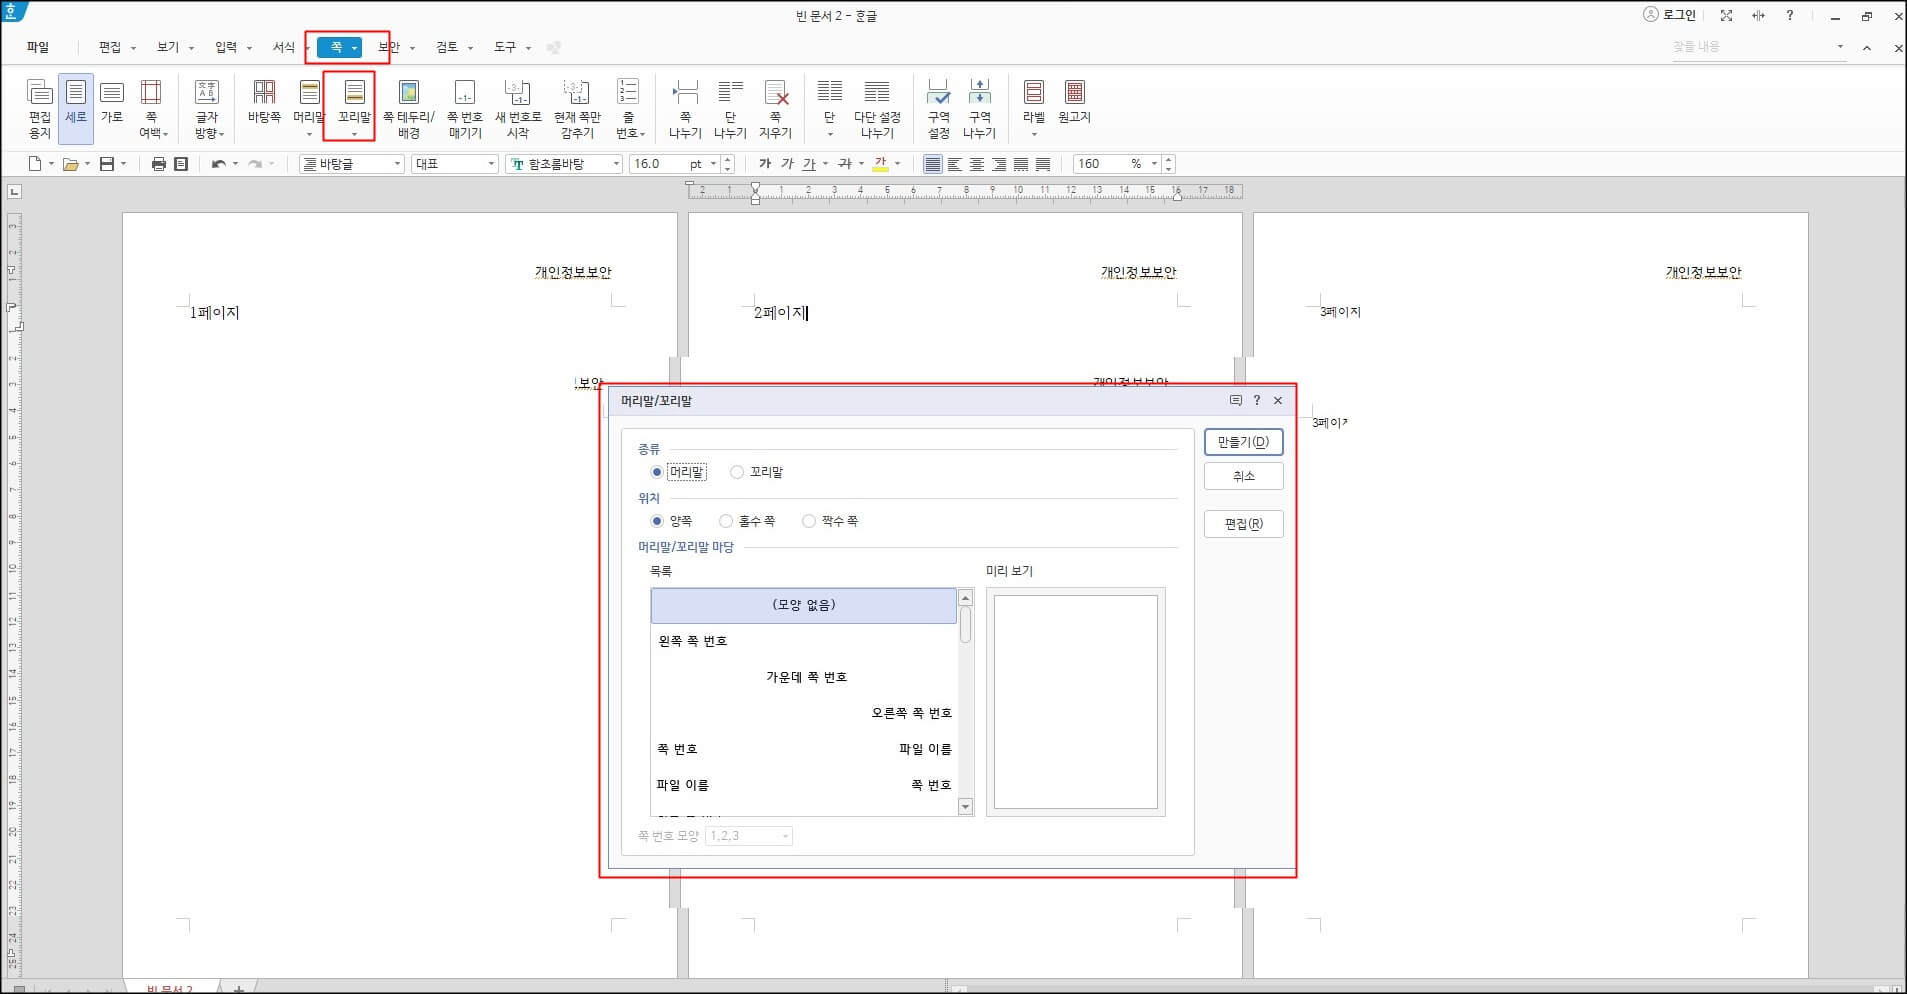Viewport: 1907px width, 994px height.
Task: Click 쪽 번호 매기기 page numbering
Action: coord(464,108)
